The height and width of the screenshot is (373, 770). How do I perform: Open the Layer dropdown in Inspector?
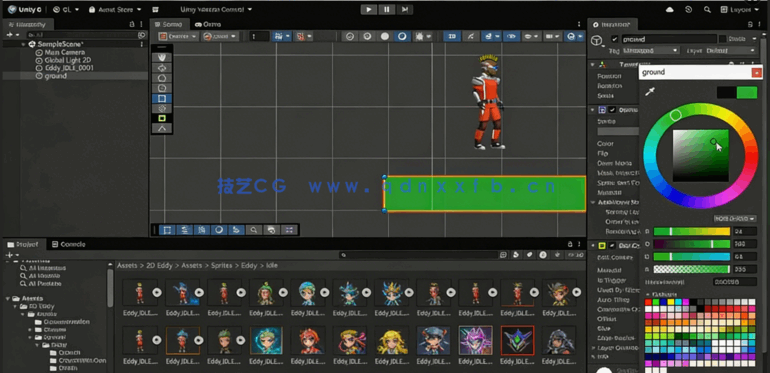731,51
